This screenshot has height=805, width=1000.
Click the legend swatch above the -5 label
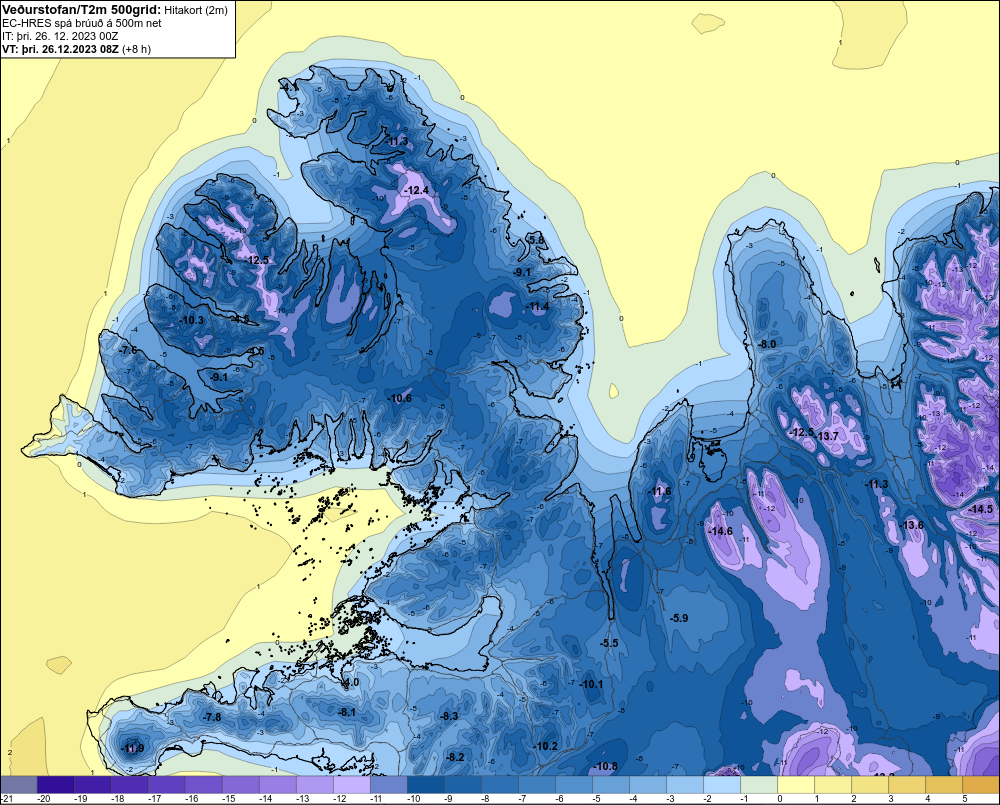[x=611, y=785]
